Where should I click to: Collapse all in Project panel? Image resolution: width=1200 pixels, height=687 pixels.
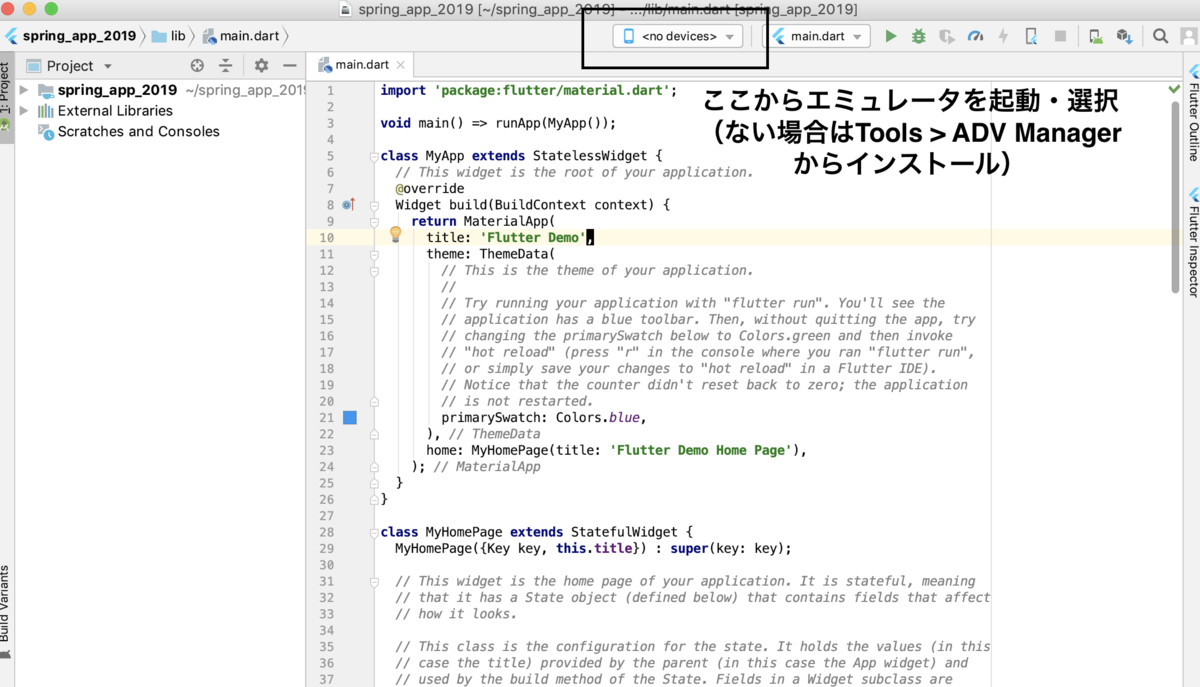pos(225,65)
